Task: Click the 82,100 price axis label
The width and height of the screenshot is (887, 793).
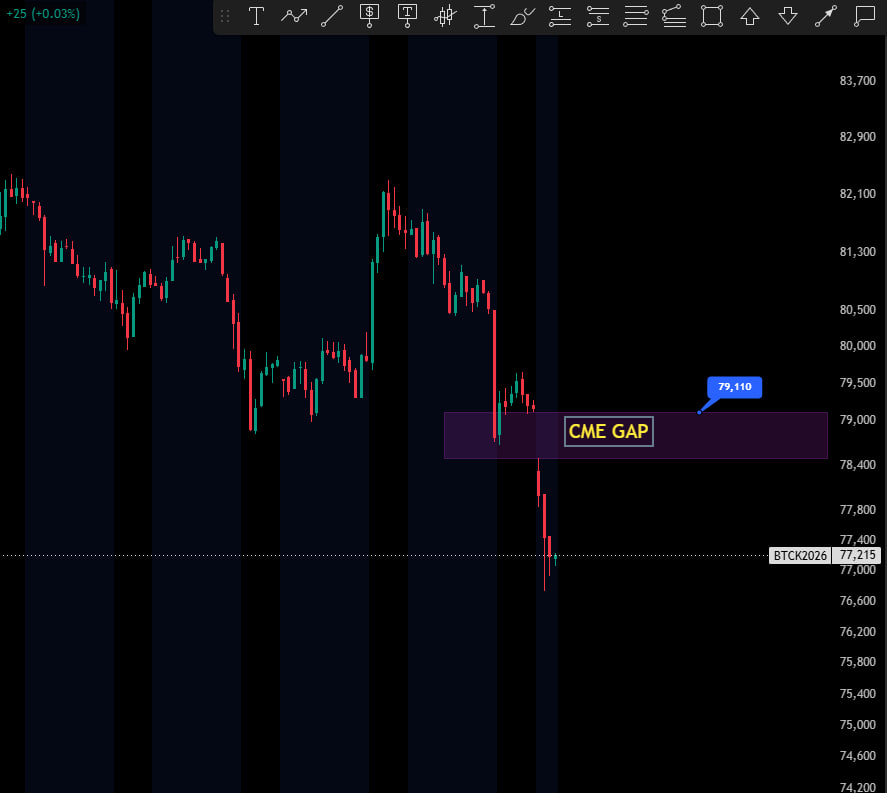Action: 857,194
